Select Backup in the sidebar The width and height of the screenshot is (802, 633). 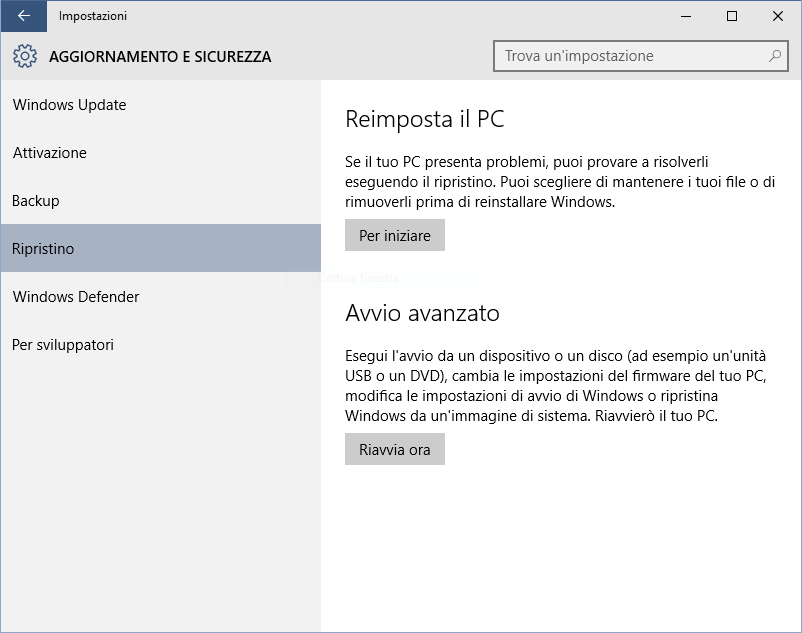coord(161,200)
